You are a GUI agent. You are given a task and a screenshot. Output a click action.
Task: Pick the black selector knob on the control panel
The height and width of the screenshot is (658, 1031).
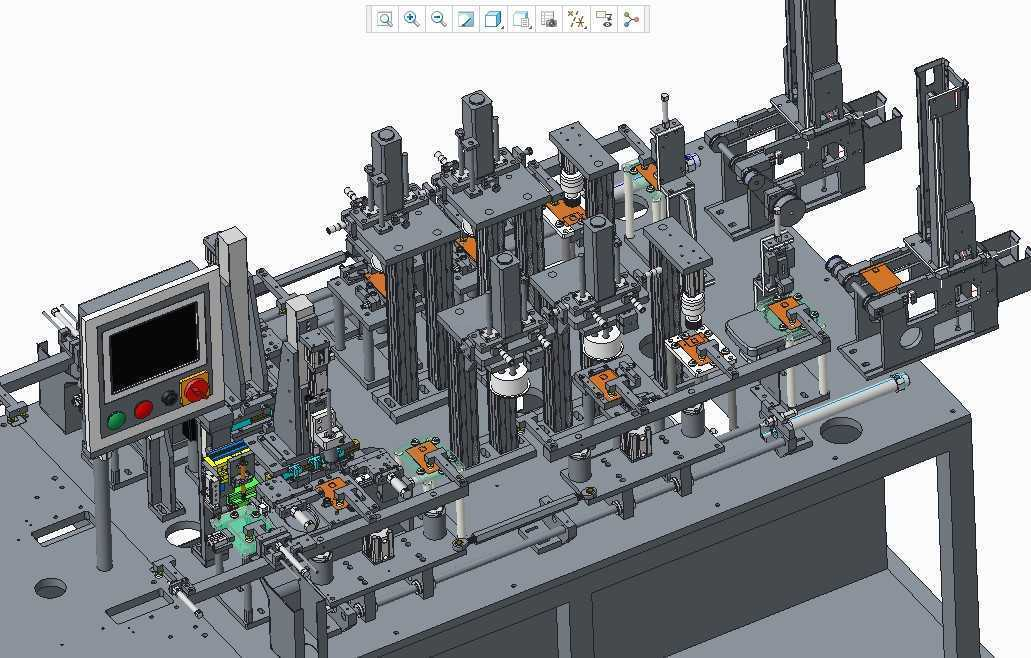169,398
